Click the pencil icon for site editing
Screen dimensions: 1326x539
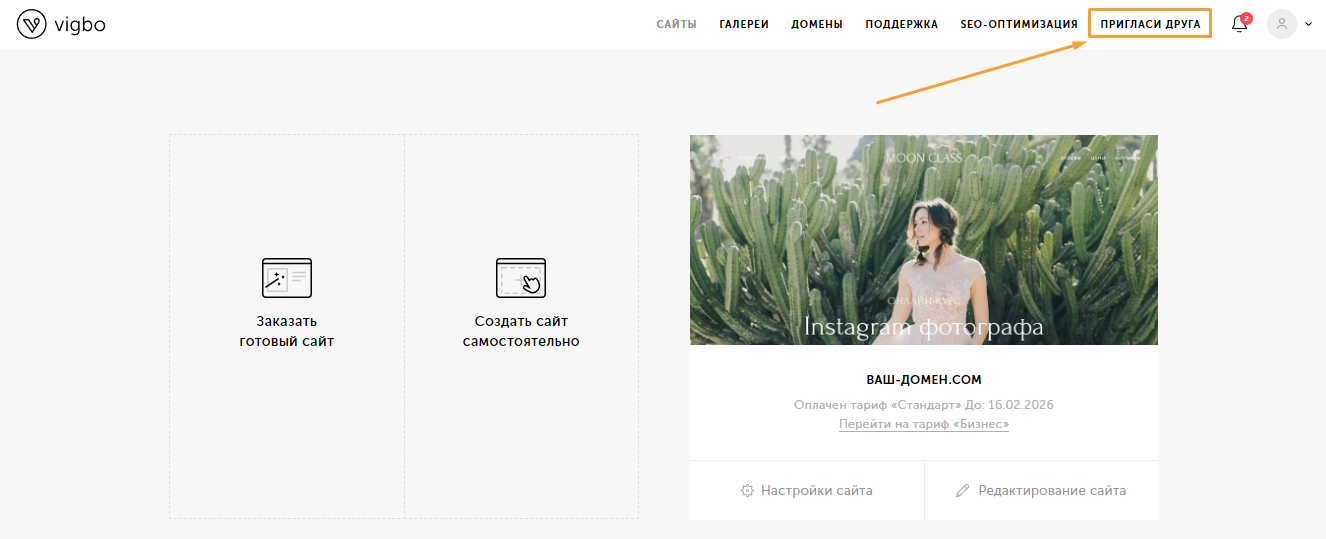[x=963, y=491]
